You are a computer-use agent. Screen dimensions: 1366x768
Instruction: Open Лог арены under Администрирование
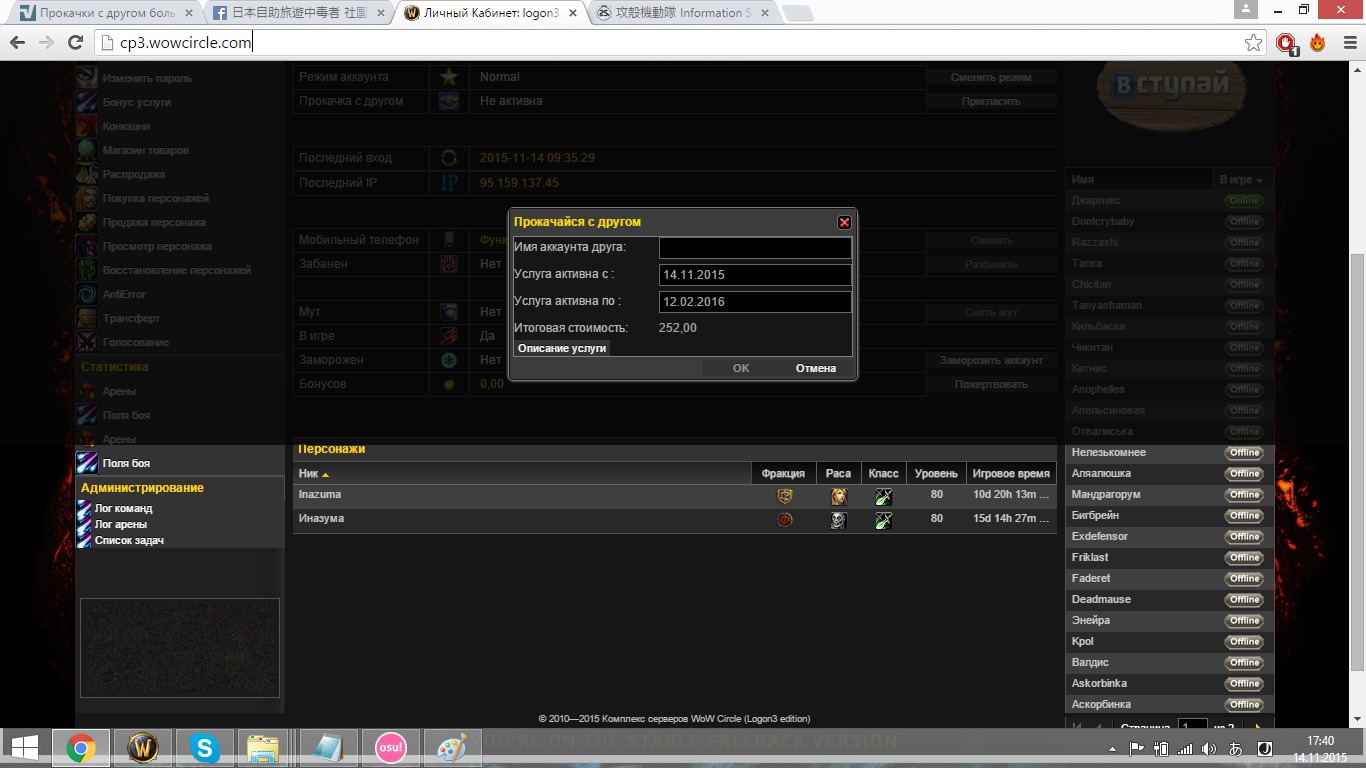point(120,524)
